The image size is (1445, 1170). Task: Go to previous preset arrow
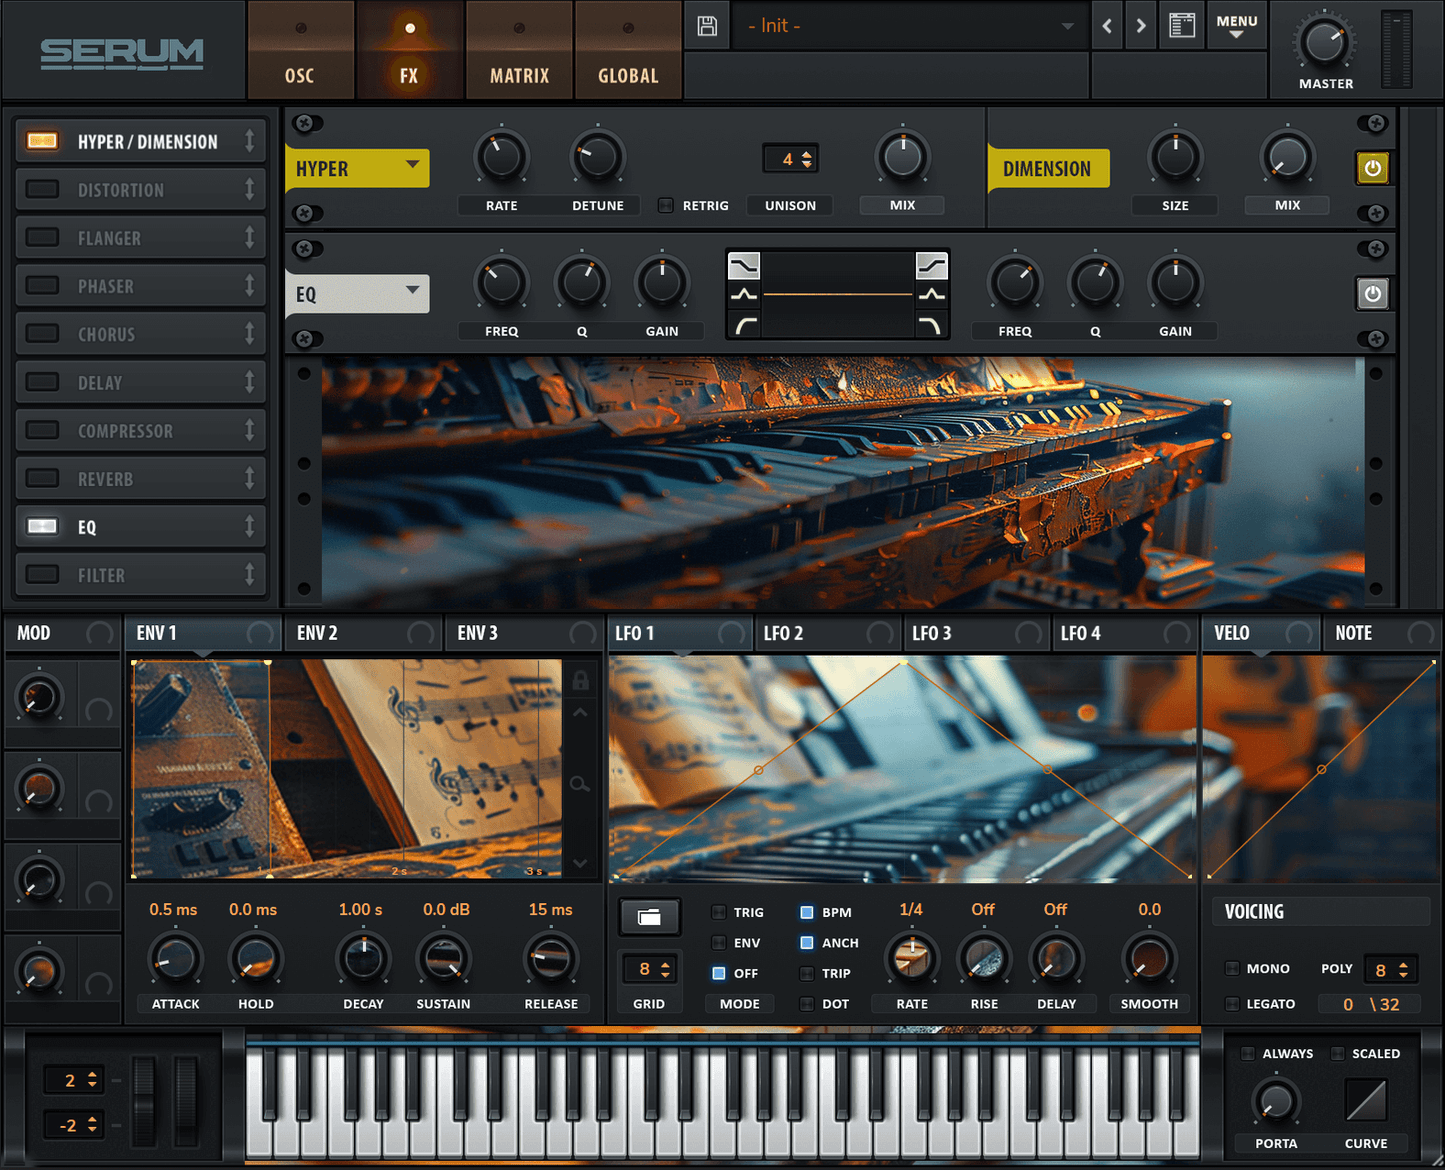[1107, 26]
